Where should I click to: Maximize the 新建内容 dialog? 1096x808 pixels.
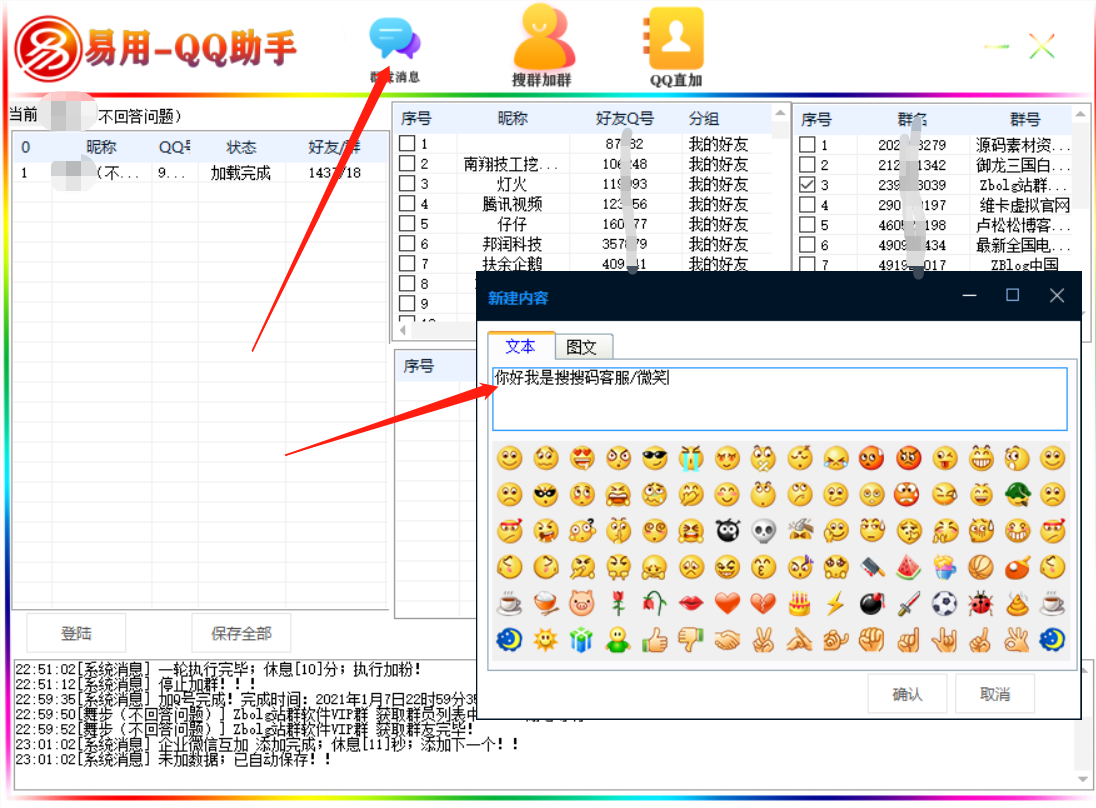pos(1012,295)
